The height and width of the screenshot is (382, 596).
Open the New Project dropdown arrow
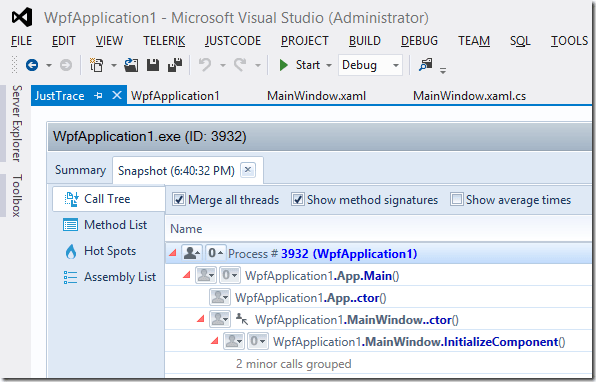coord(113,65)
